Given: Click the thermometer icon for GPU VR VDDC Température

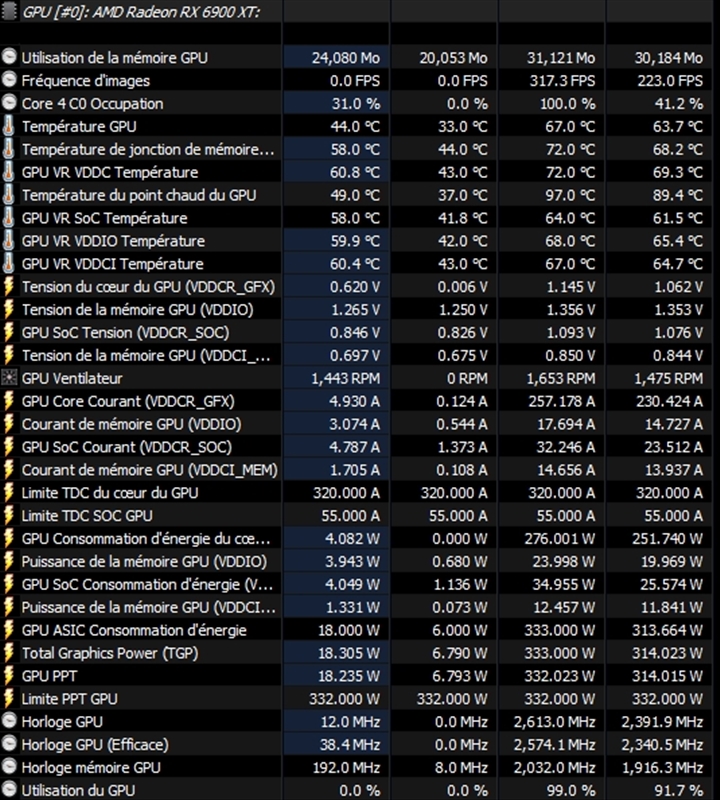Looking at the screenshot, I should point(9,172).
